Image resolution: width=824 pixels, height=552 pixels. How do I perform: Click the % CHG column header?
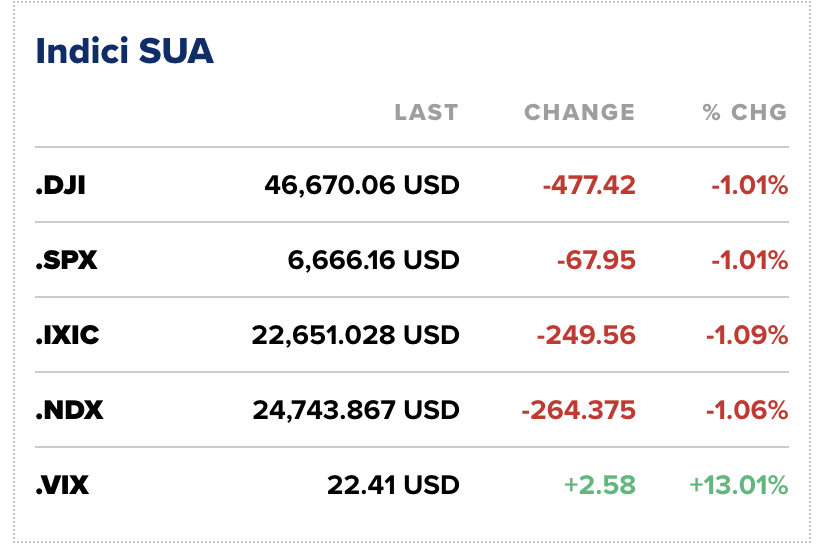tap(745, 112)
